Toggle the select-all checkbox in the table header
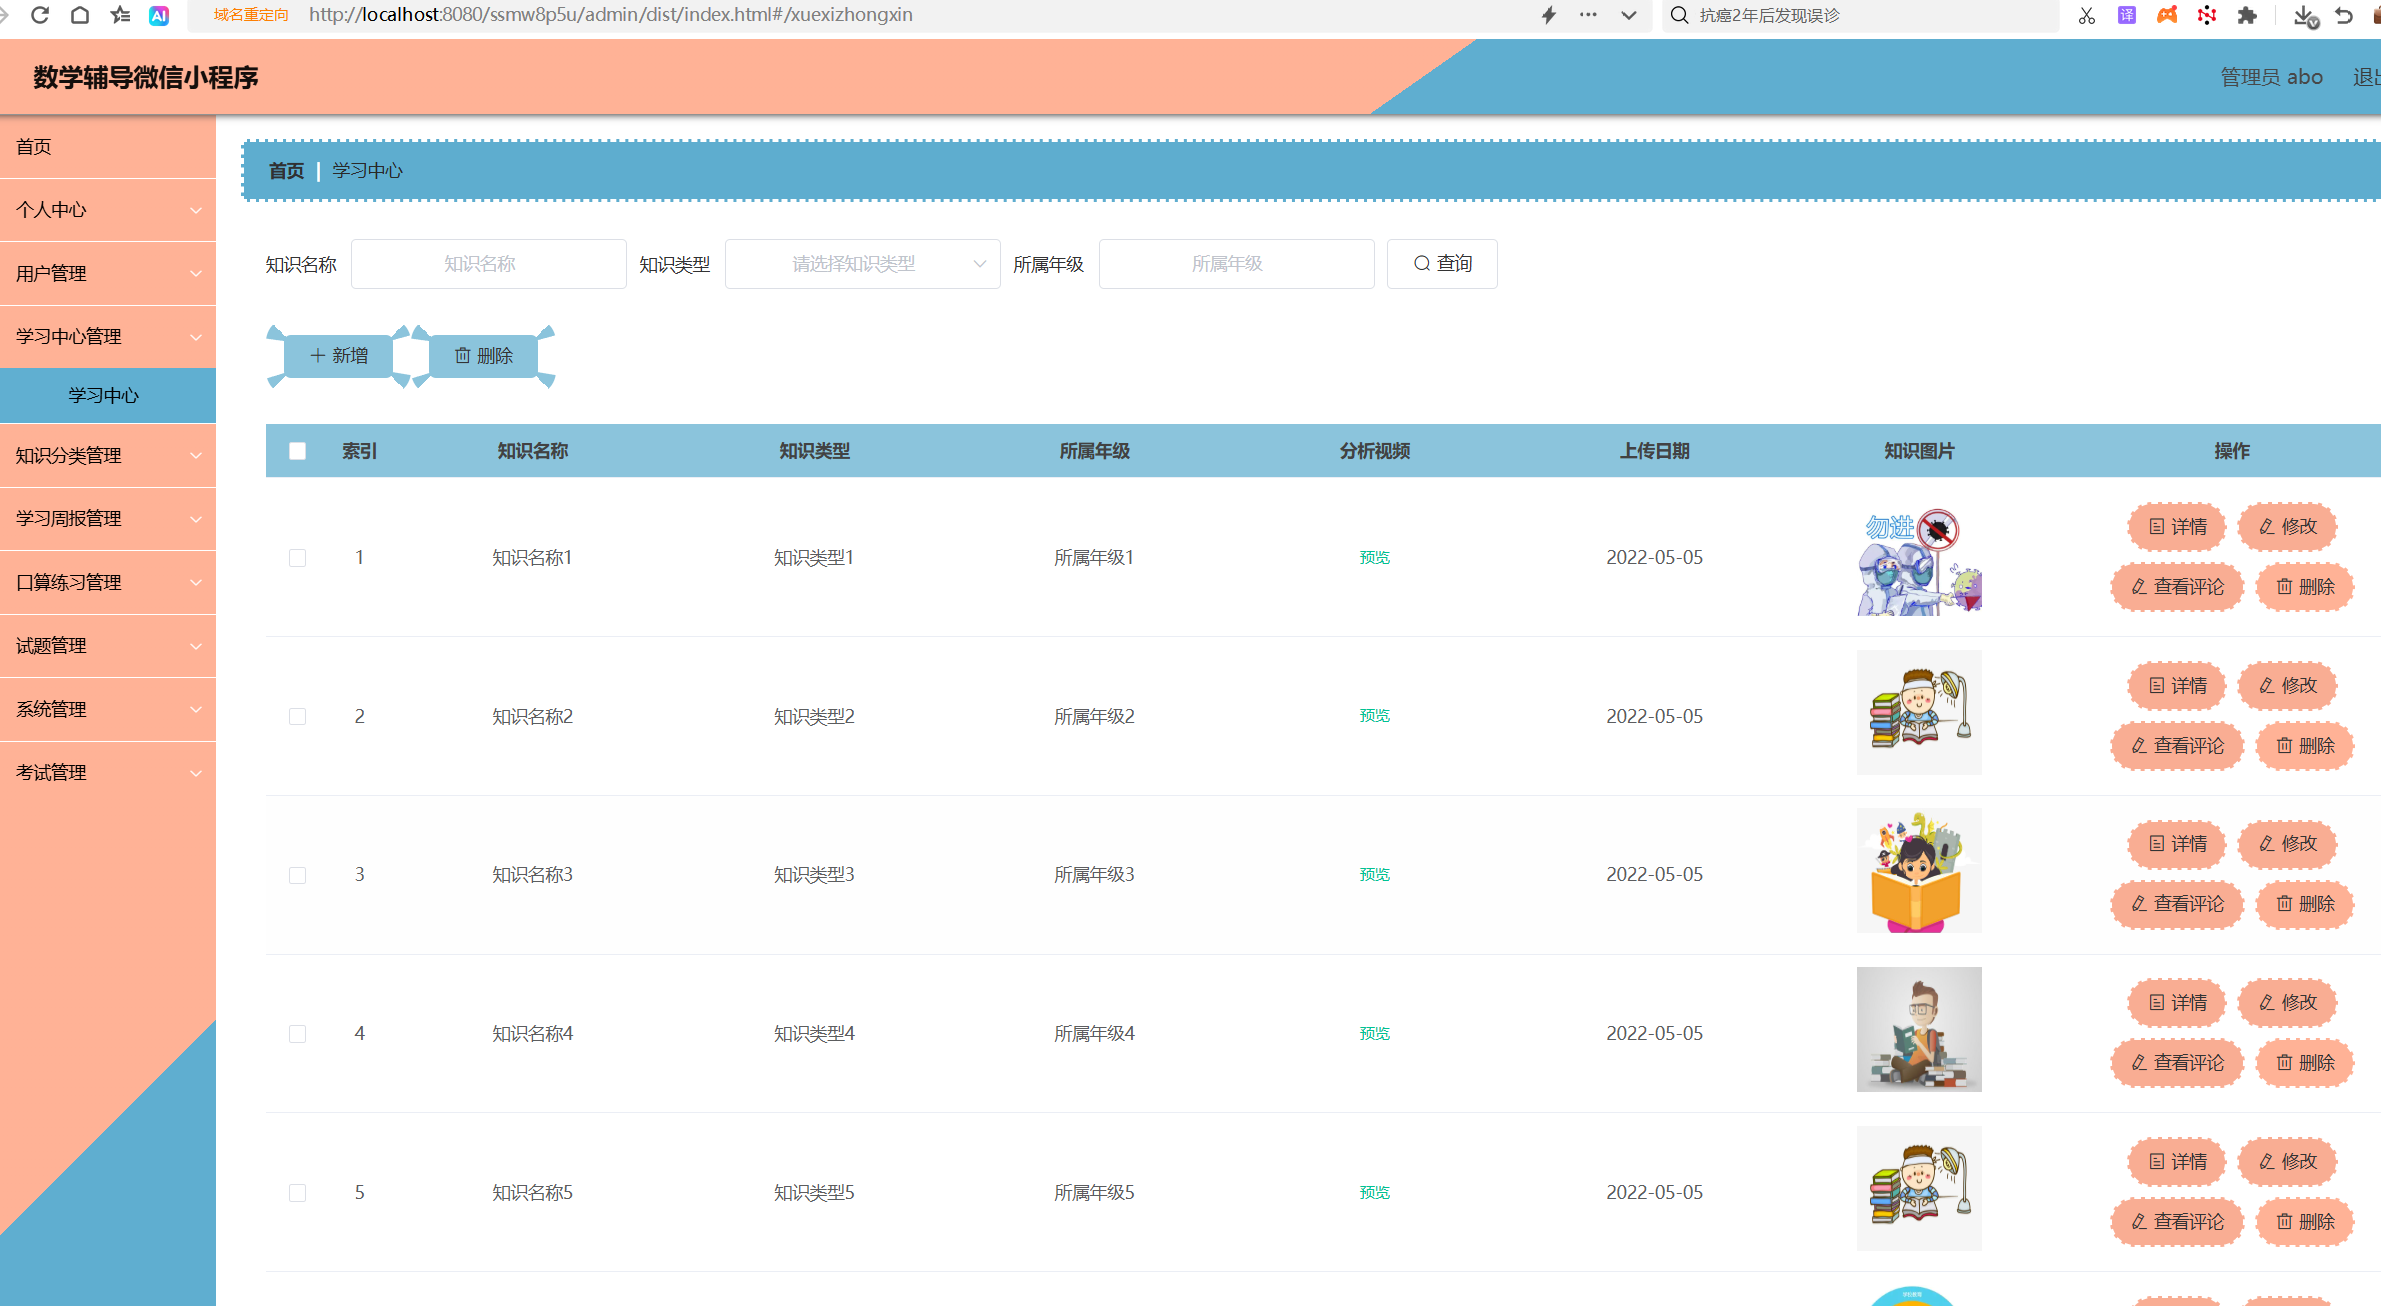Image resolution: width=2381 pixels, height=1306 pixels. coord(297,451)
